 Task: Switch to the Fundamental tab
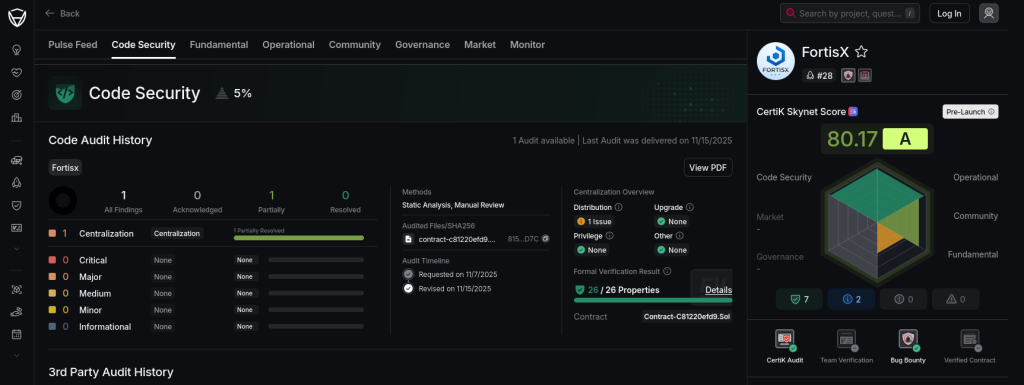pyautogui.click(x=219, y=44)
